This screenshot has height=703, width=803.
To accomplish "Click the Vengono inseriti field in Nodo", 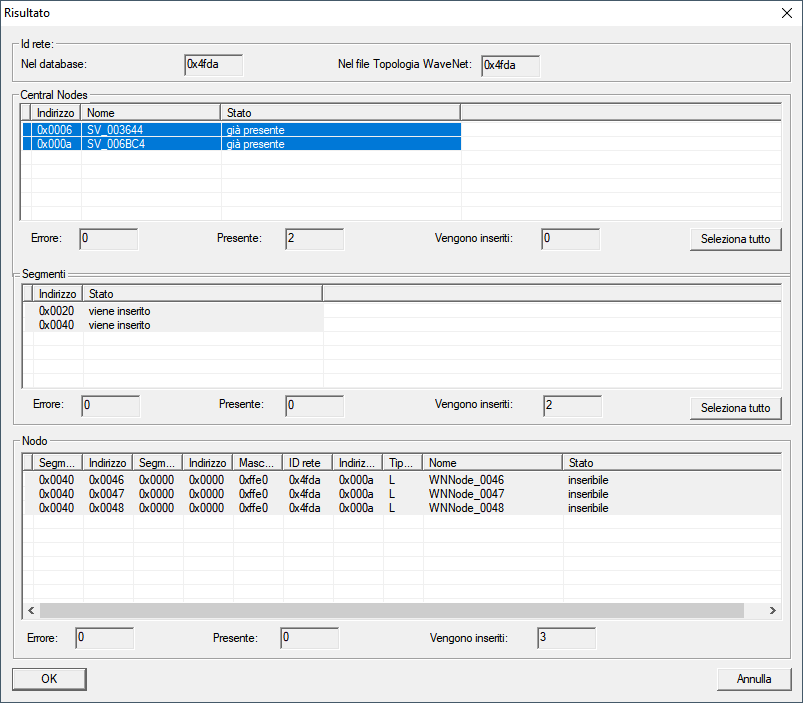I will click(566, 638).
